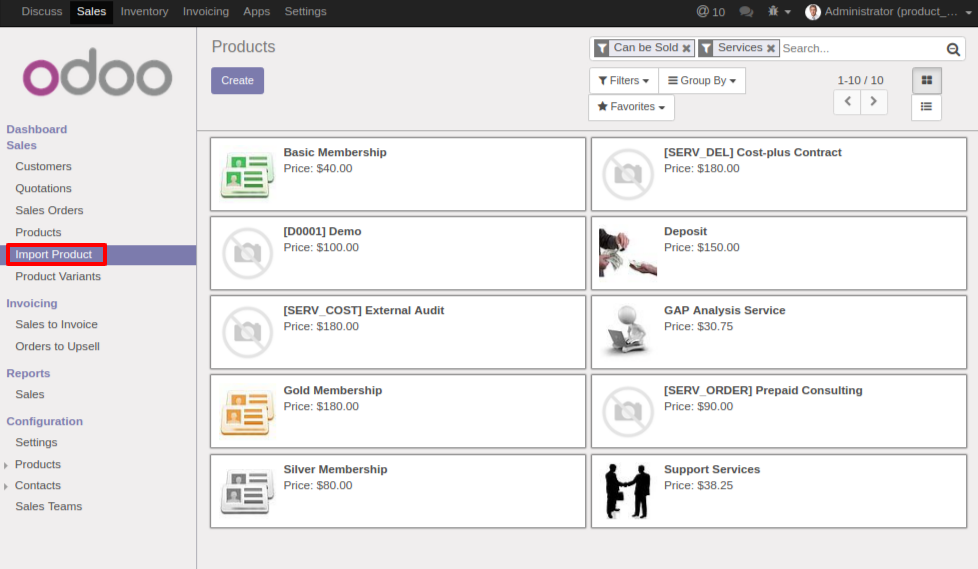
Task: Open the Gold Membership product card
Action: [397, 411]
